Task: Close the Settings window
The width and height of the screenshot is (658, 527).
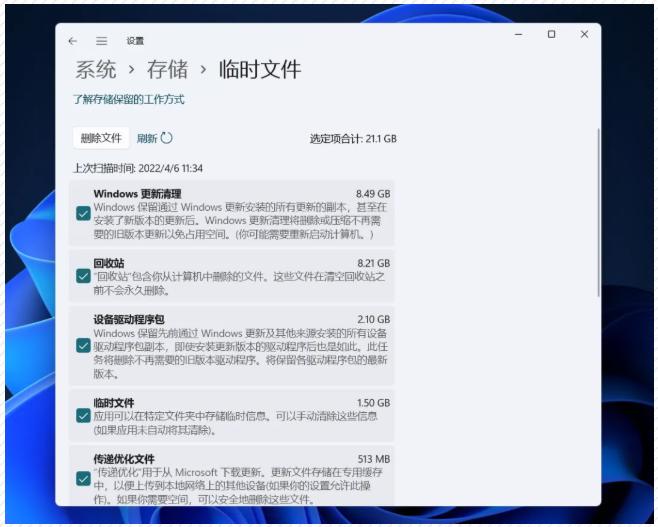Action: point(584,34)
